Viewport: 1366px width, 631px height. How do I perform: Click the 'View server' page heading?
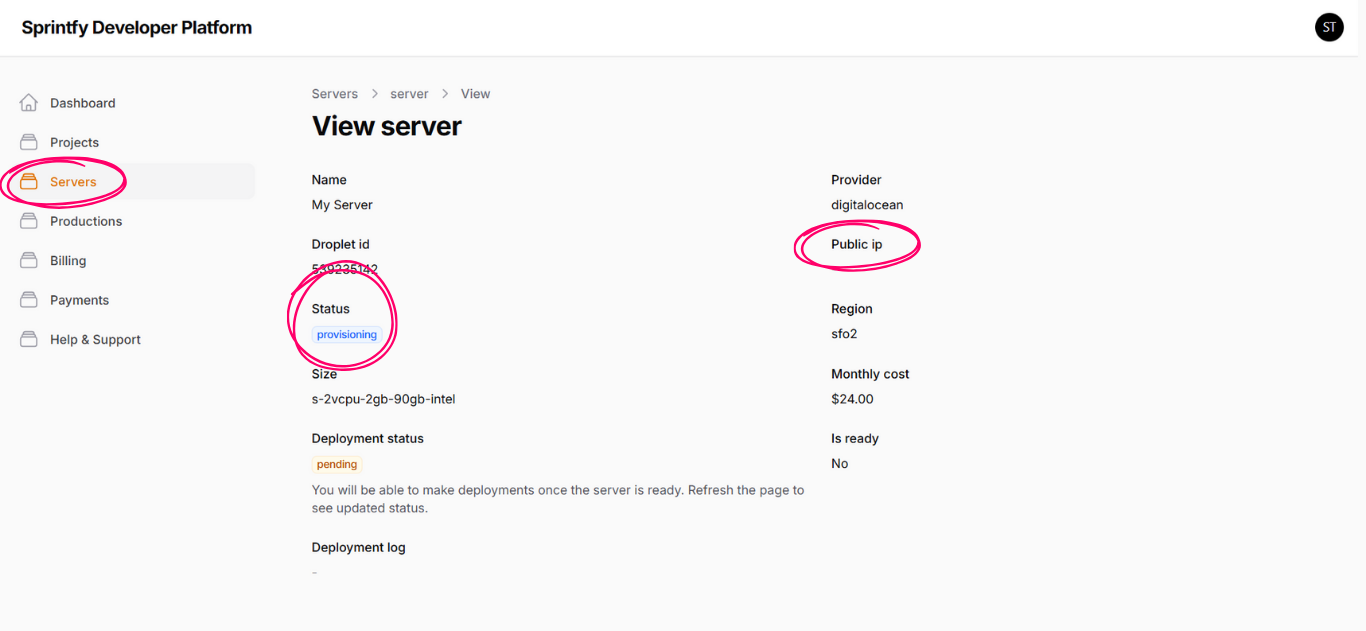click(x=387, y=126)
